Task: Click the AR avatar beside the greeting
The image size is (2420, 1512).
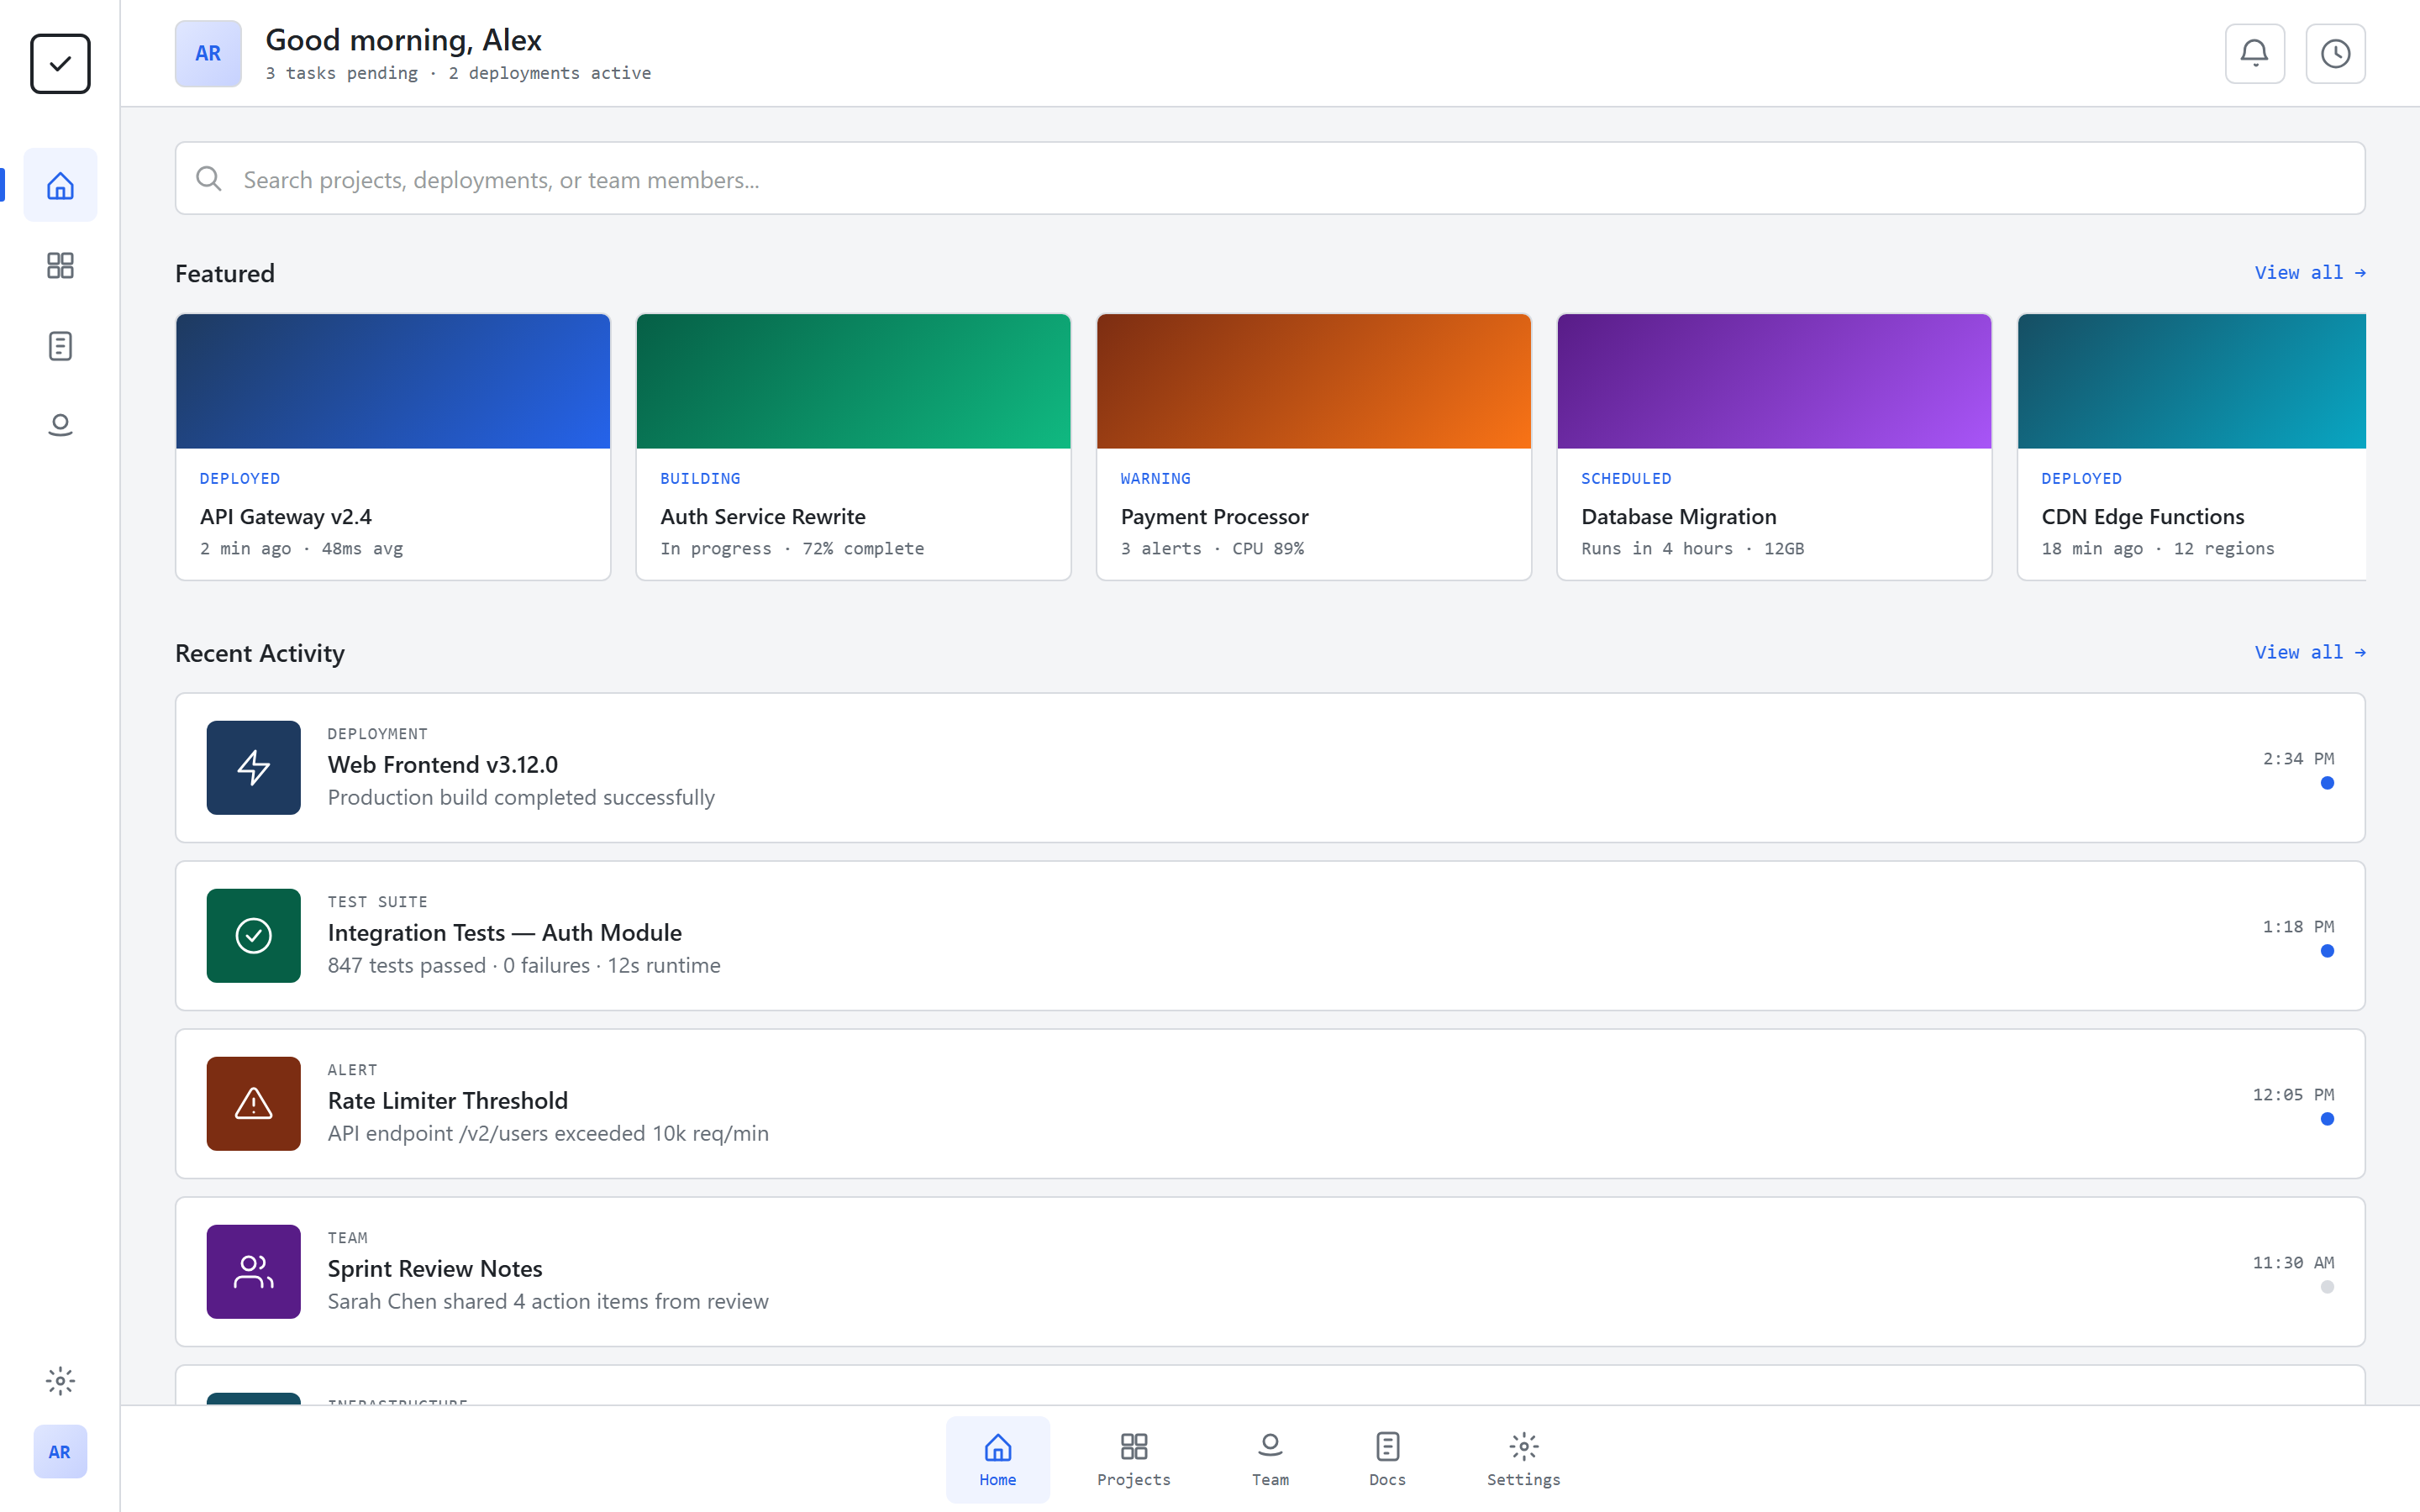Action: click(208, 53)
